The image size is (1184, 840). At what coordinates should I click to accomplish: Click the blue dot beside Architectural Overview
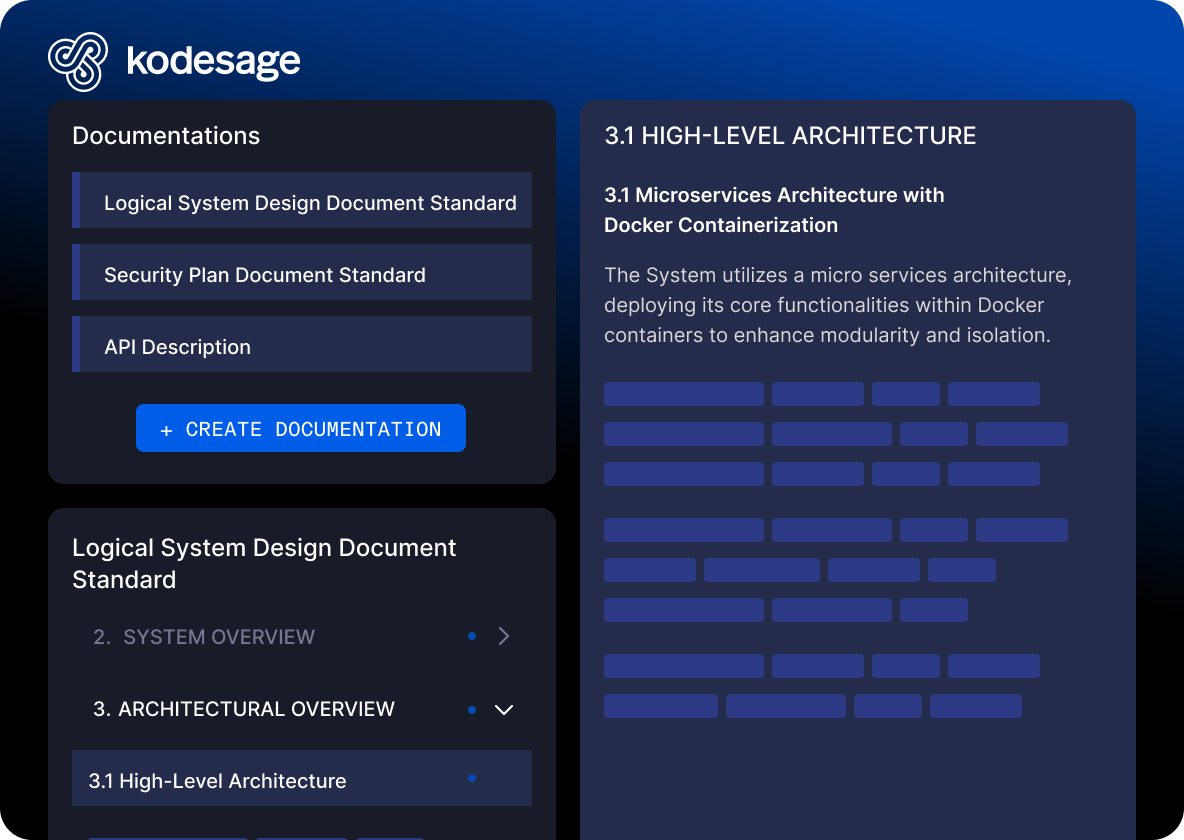pyautogui.click(x=472, y=709)
